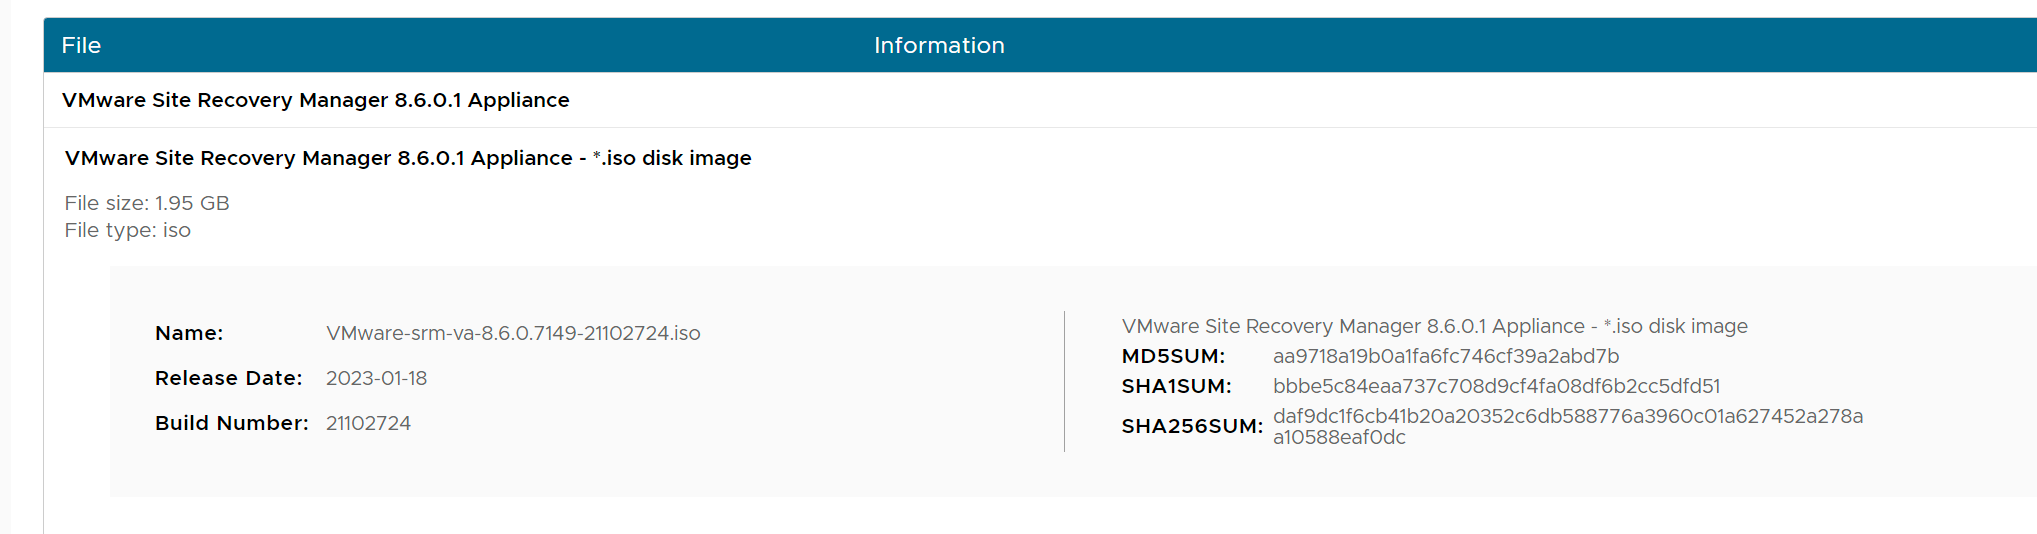Screen dimensions: 2037x534
Task: Click the VMware-srm-va ISO file name
Action: (x=513, y=333)
